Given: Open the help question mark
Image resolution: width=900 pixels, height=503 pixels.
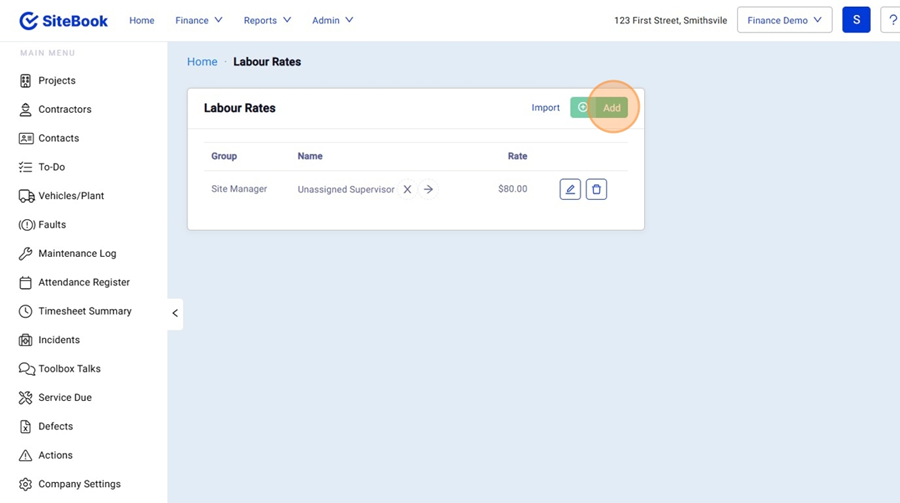Looking at the screenshot, I should (892, 20).
